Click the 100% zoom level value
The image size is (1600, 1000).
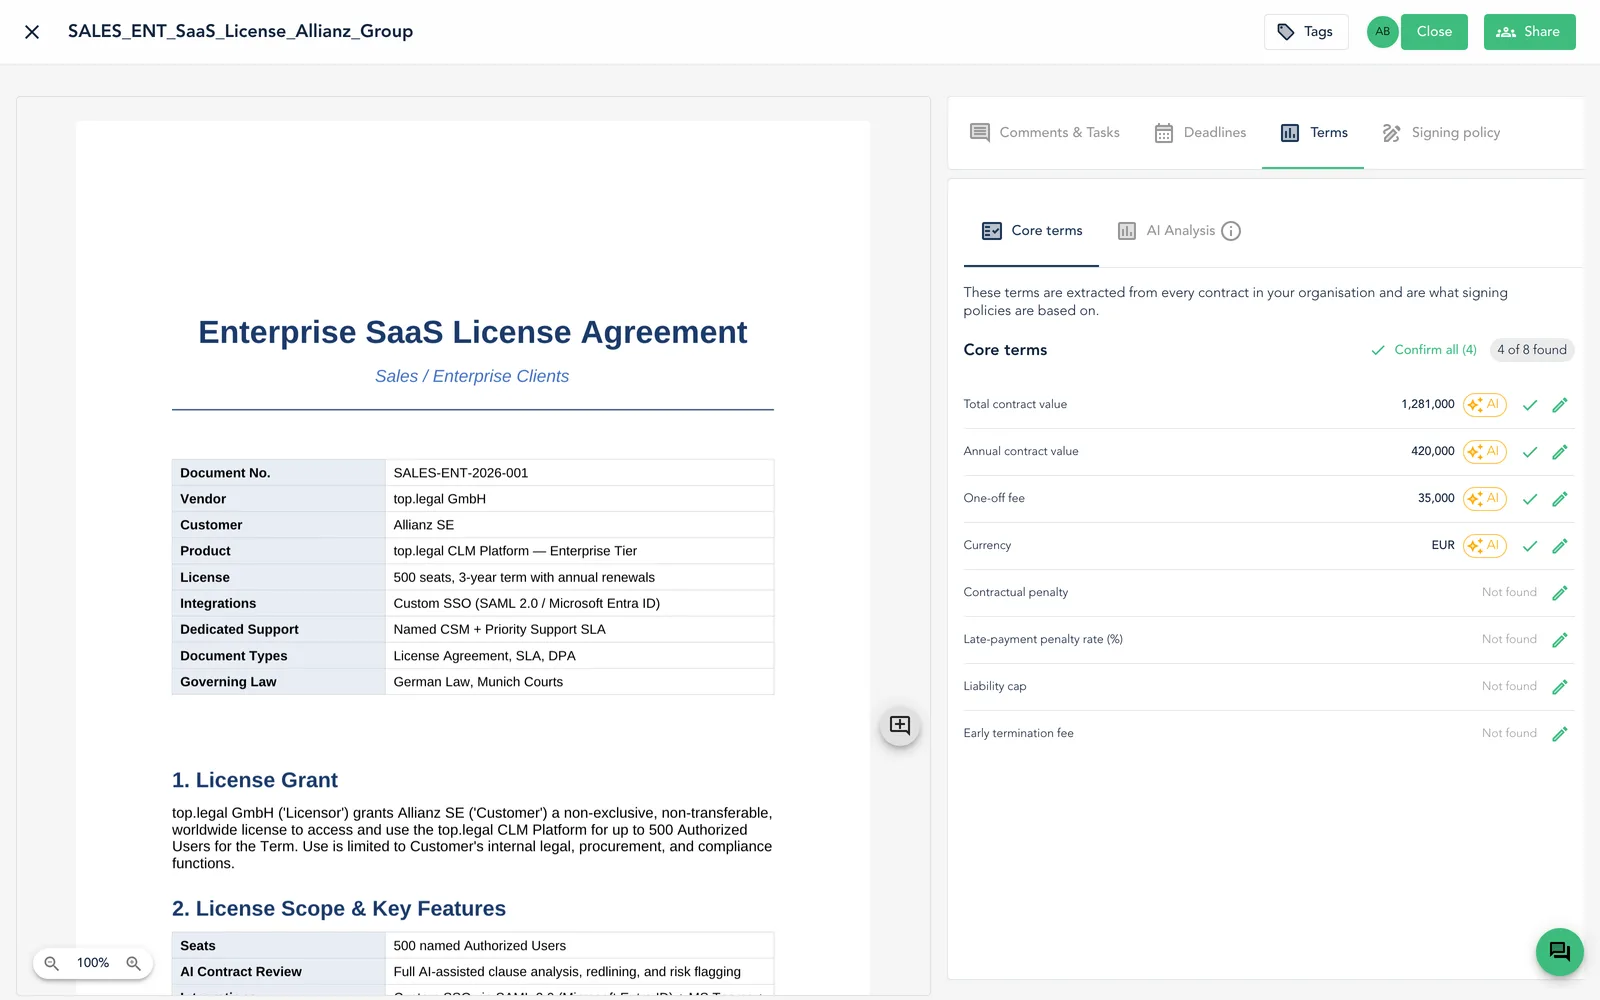tap(93, 963)
